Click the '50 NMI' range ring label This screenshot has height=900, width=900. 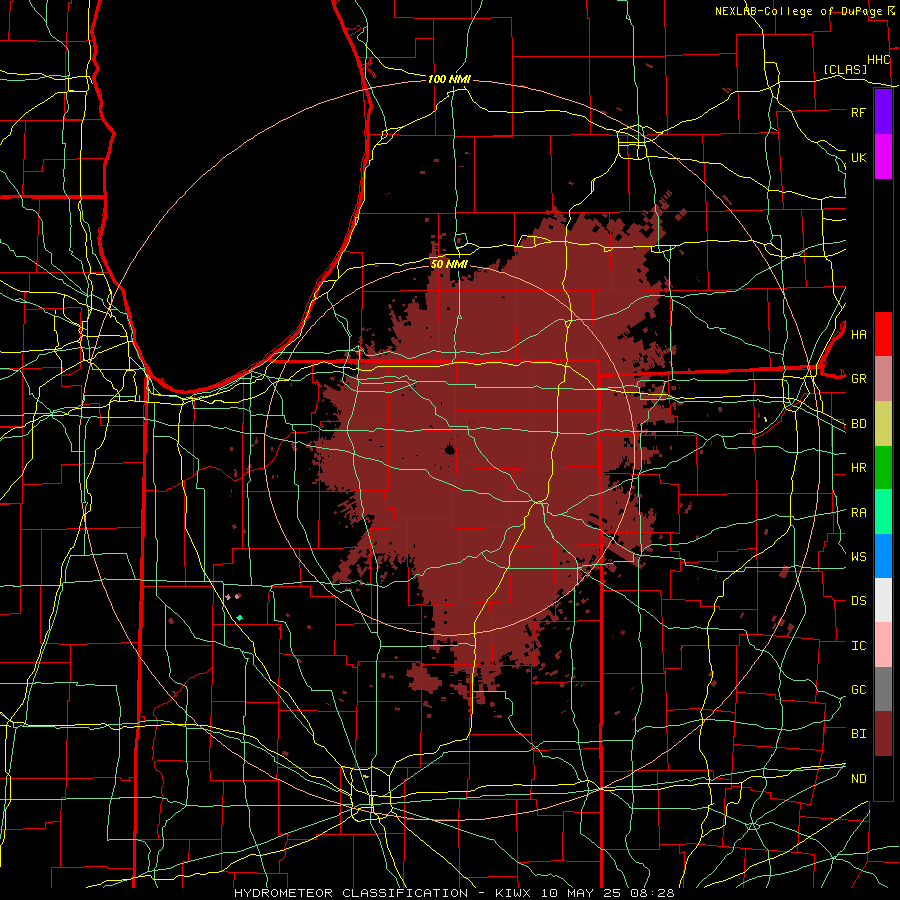[x=449, y=264]
